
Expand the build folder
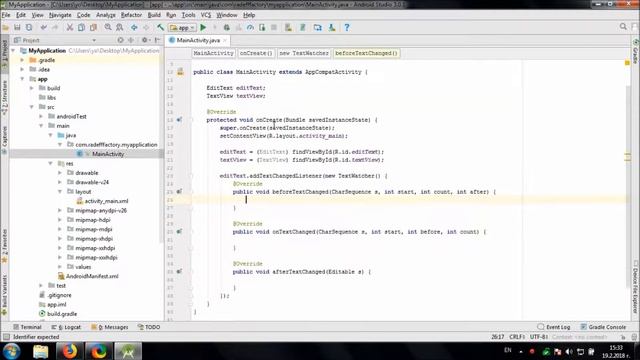pyautogui.click(x=32, y=88)
